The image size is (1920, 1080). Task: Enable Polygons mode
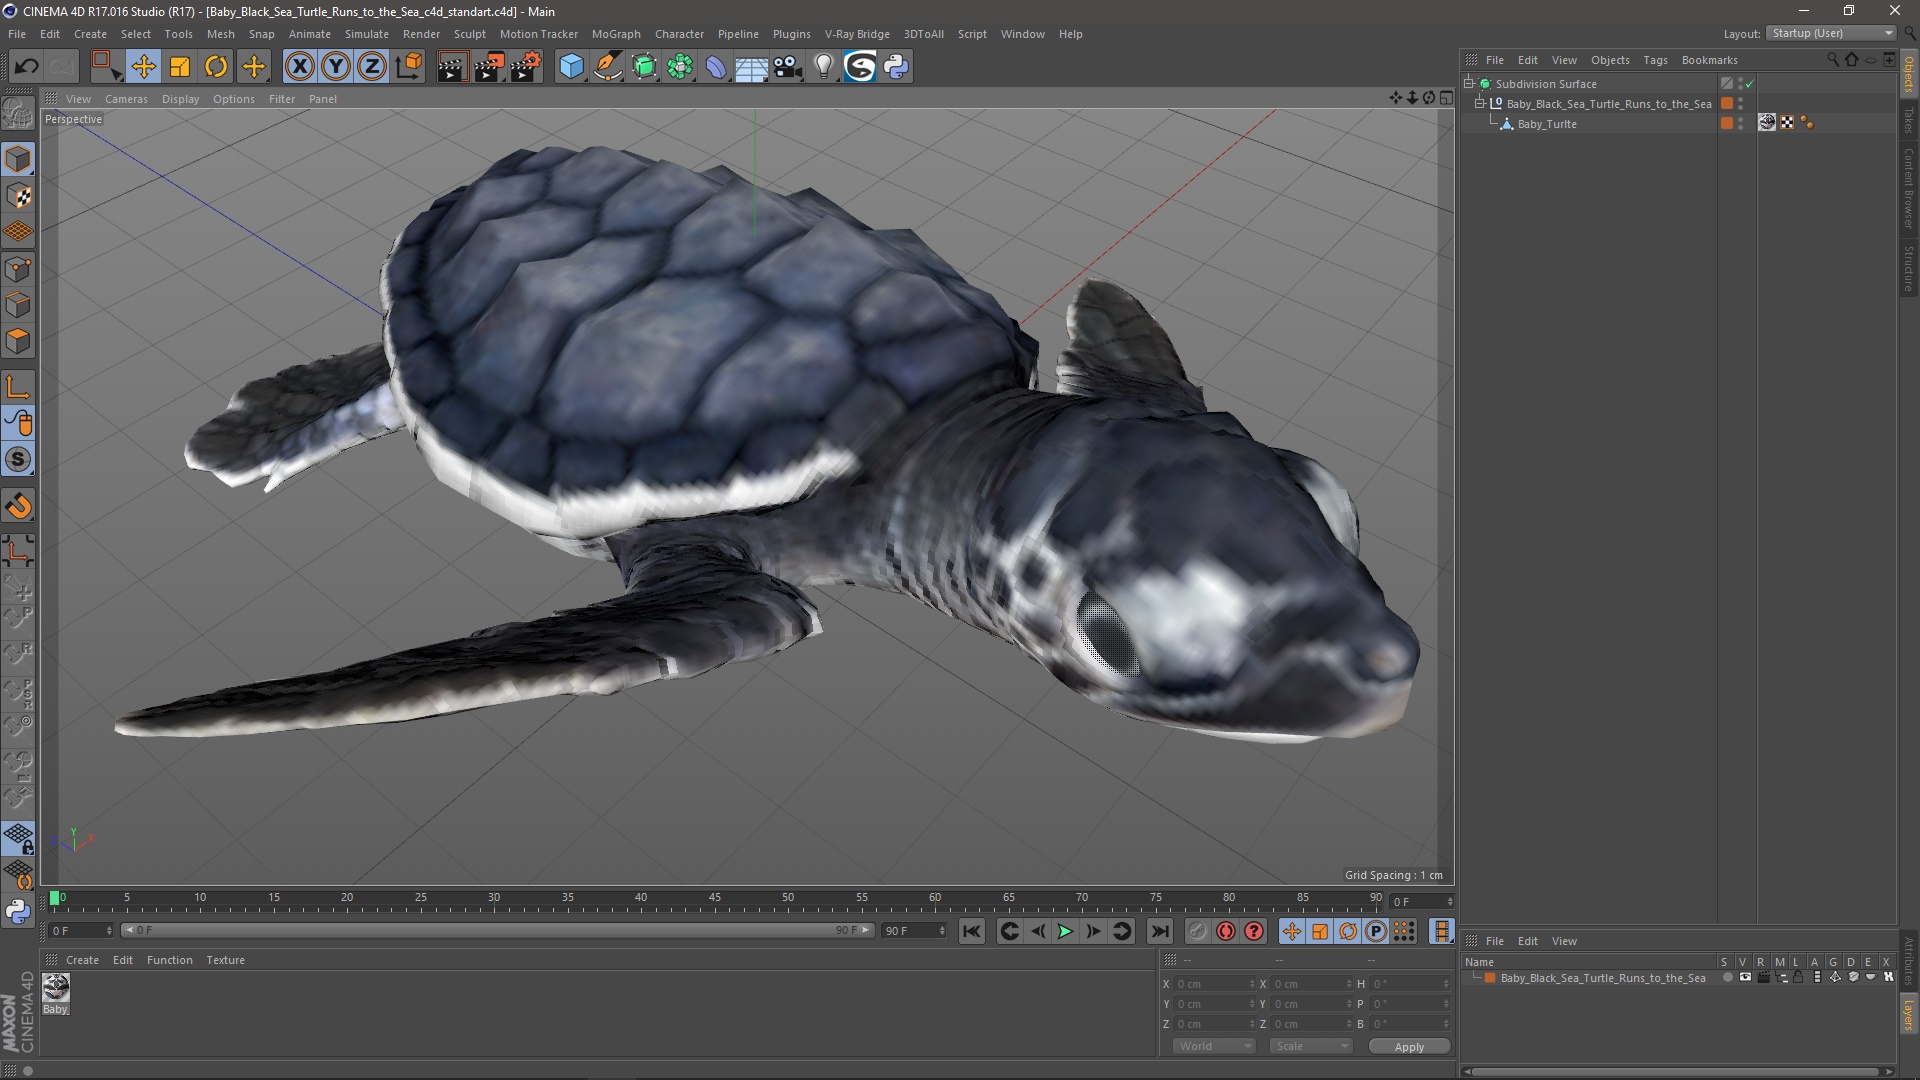pyautogui.click(x=18, y=341)
